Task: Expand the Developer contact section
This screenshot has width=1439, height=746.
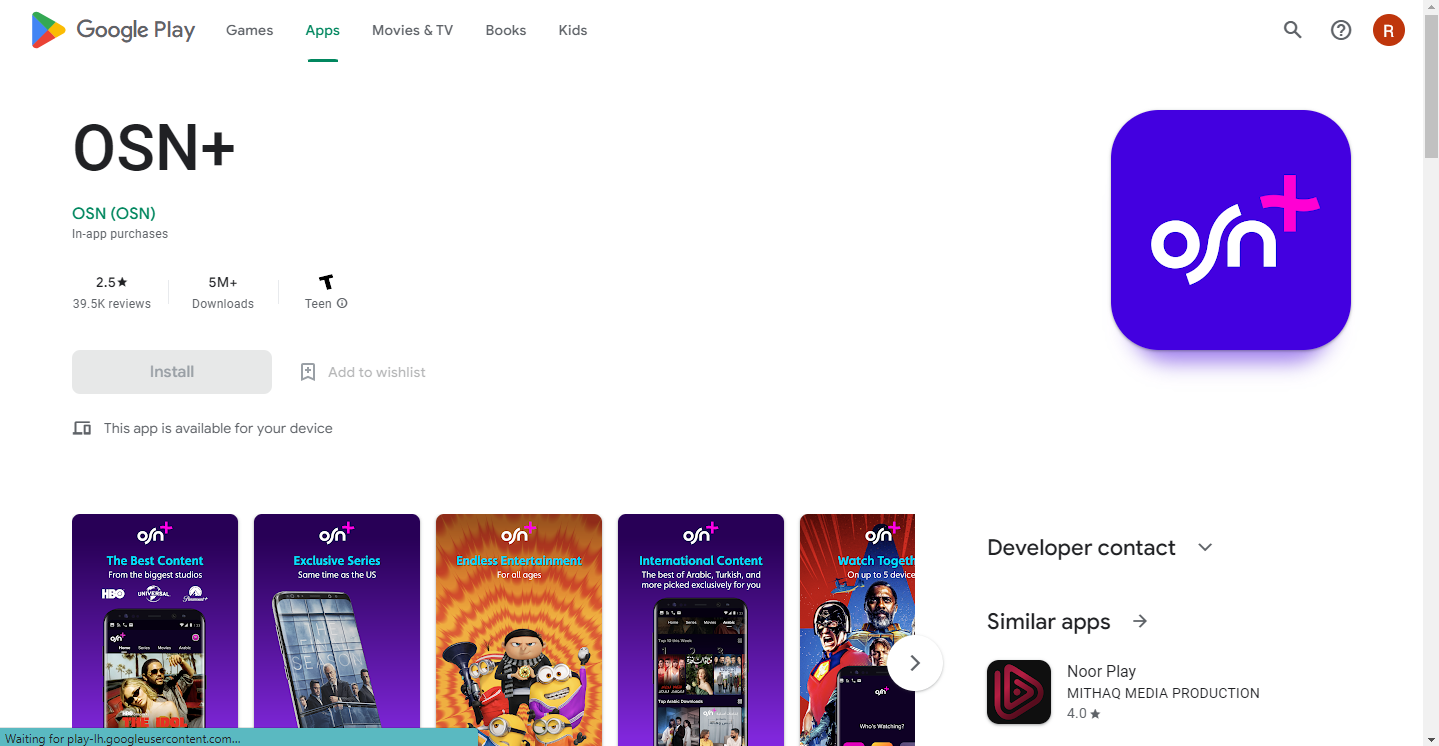Action: click(1205, 547)
